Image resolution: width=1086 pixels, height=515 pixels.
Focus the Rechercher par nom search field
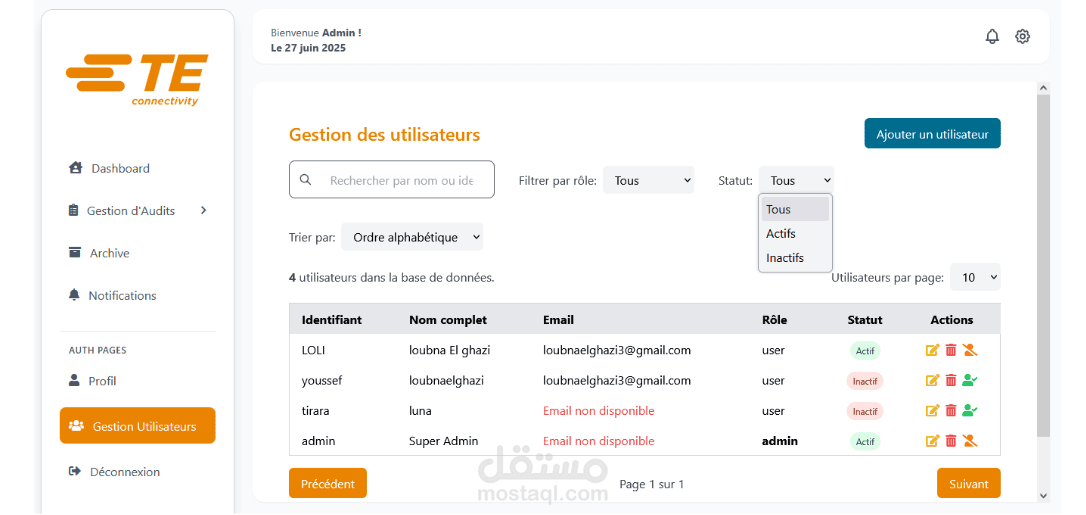click(392, 179)
